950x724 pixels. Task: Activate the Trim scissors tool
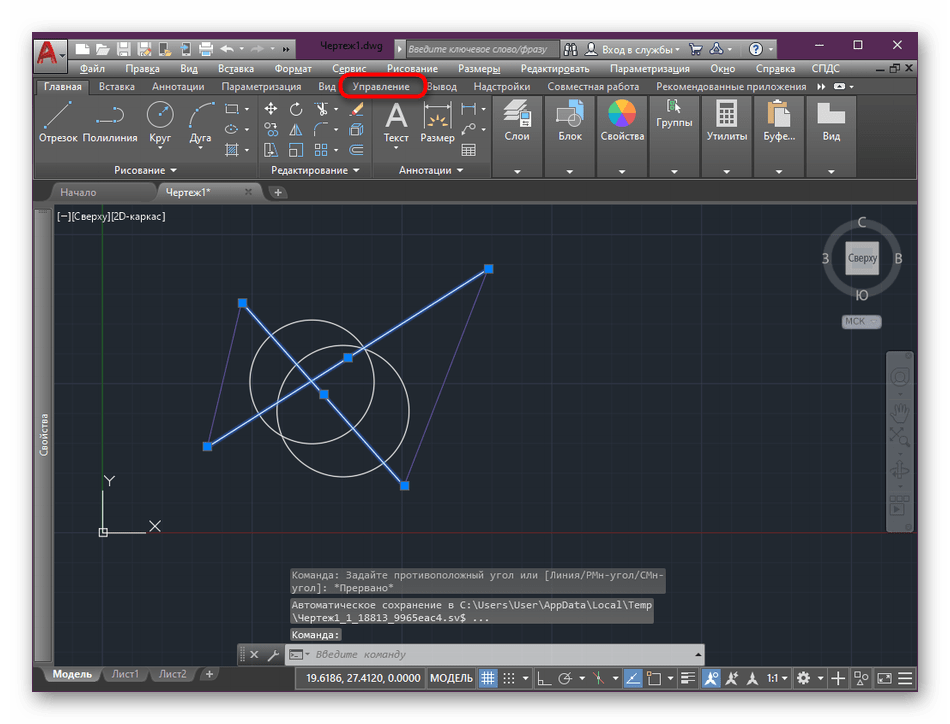321,109
